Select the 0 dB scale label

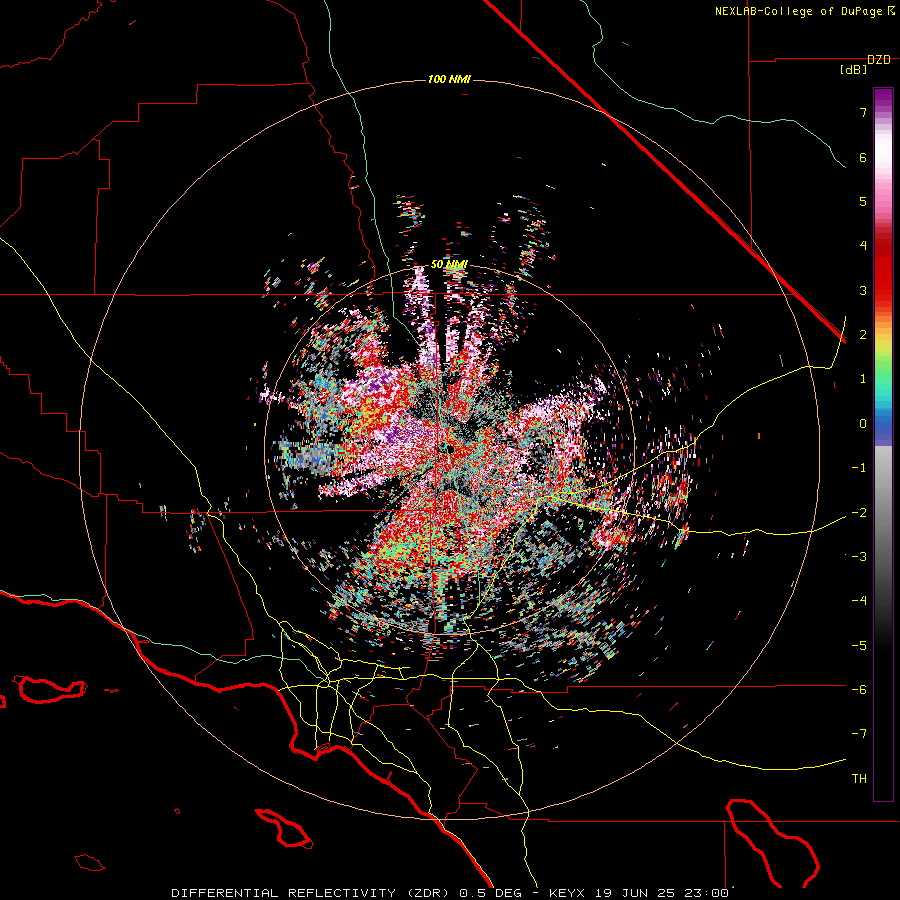[863, 424]
